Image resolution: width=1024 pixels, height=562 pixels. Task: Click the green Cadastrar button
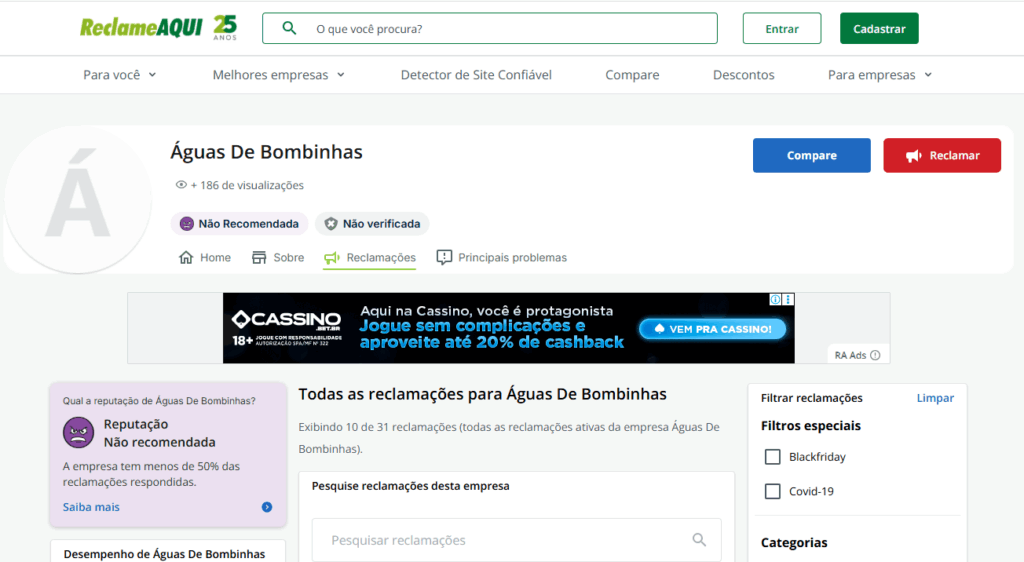point(879,28)
